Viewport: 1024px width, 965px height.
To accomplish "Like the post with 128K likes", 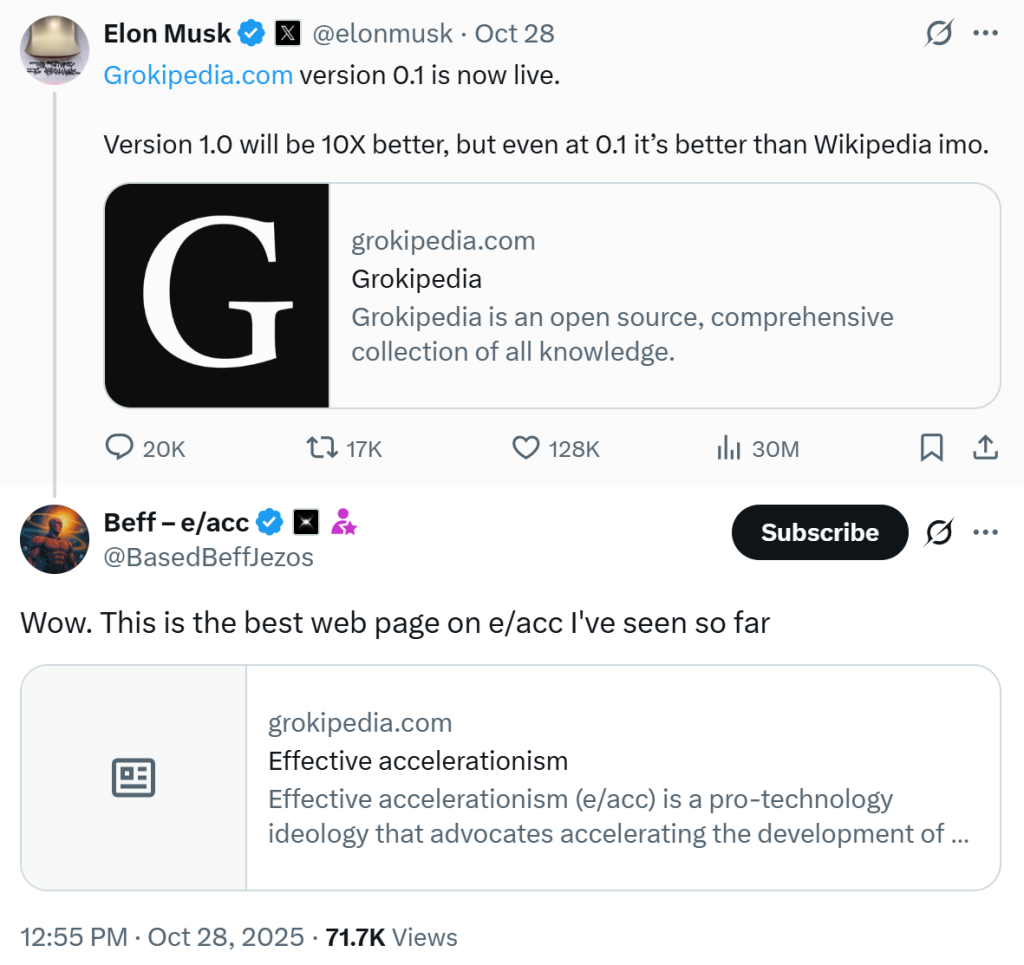I will [526, 448].
